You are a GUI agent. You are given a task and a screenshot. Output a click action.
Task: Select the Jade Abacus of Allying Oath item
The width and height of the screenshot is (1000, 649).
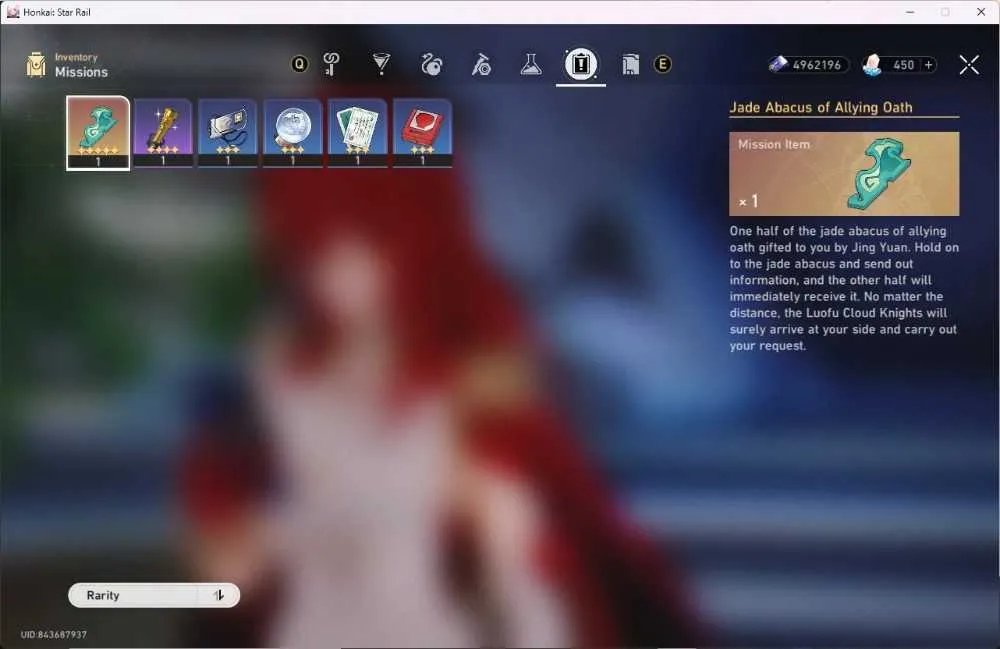98,133
